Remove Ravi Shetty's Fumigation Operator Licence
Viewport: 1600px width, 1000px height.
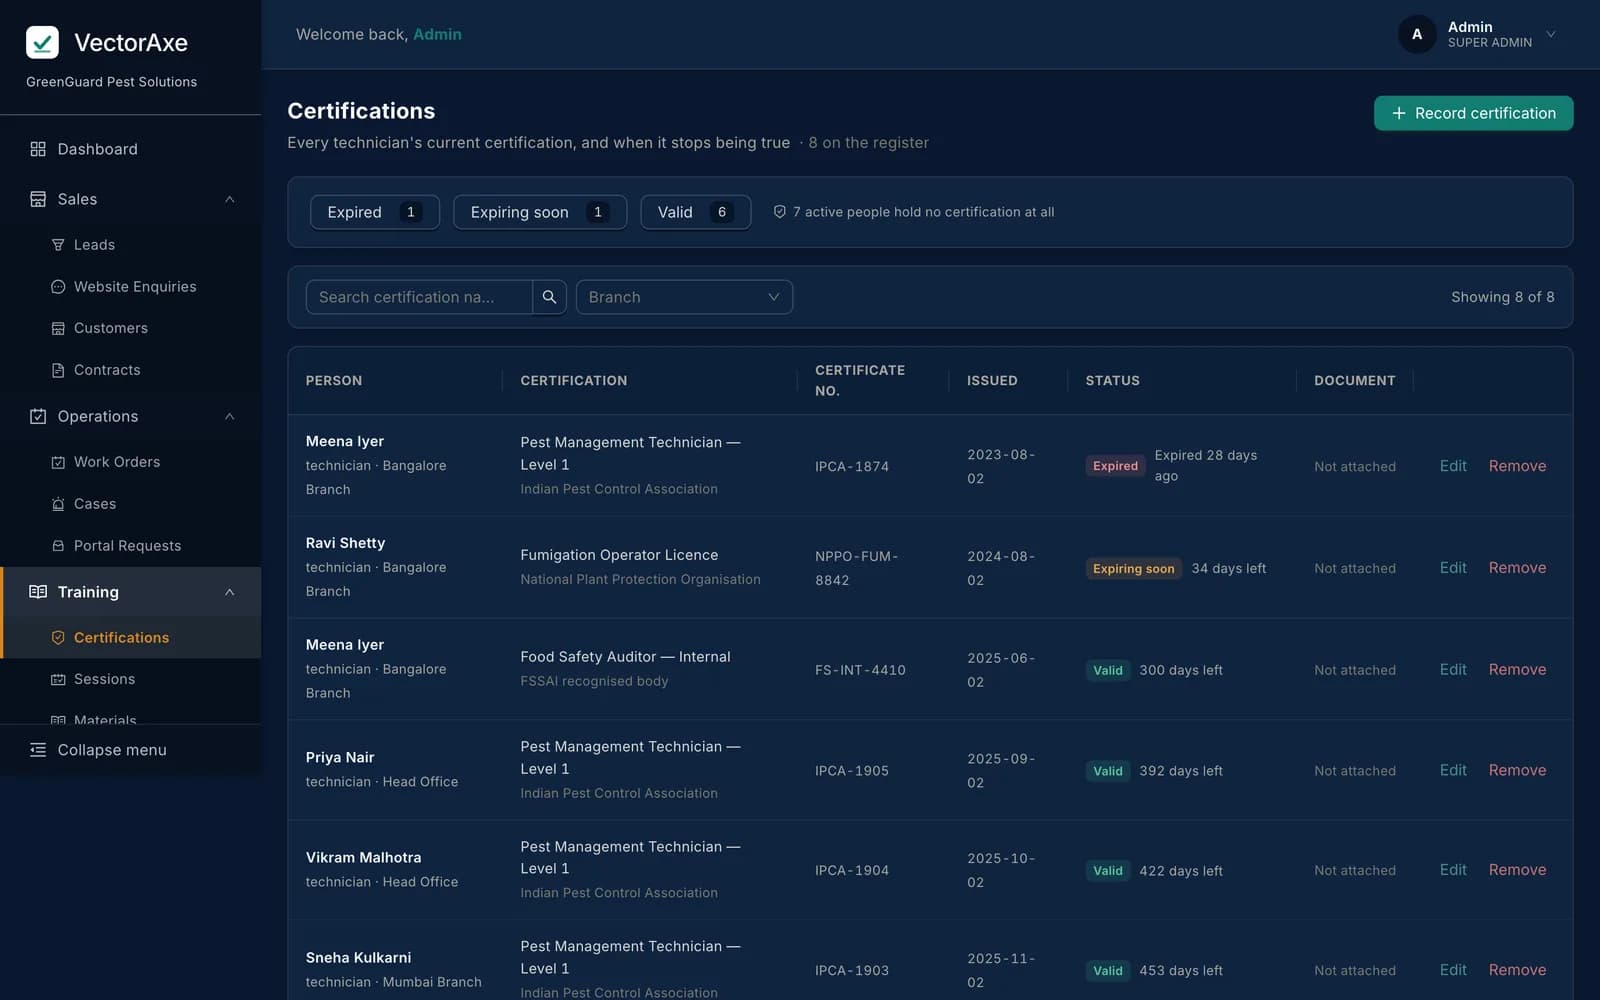1517,568
